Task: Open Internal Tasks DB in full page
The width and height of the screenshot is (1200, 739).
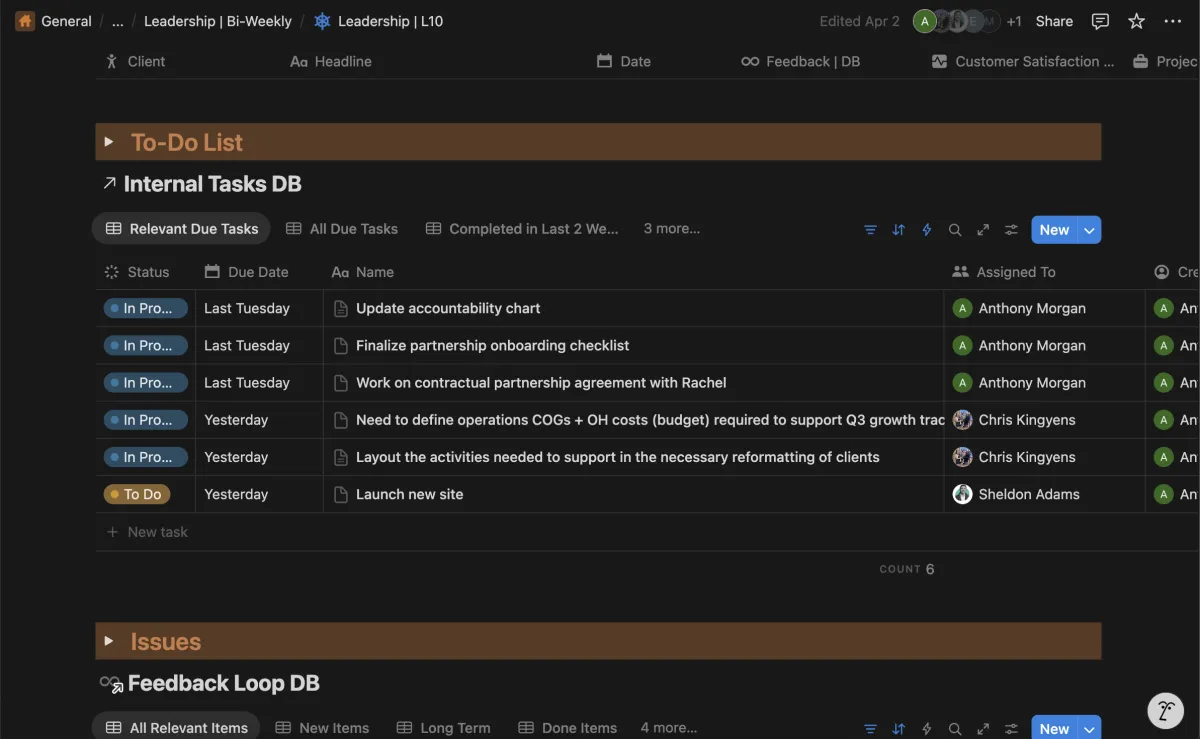Action: pos(983,230)
